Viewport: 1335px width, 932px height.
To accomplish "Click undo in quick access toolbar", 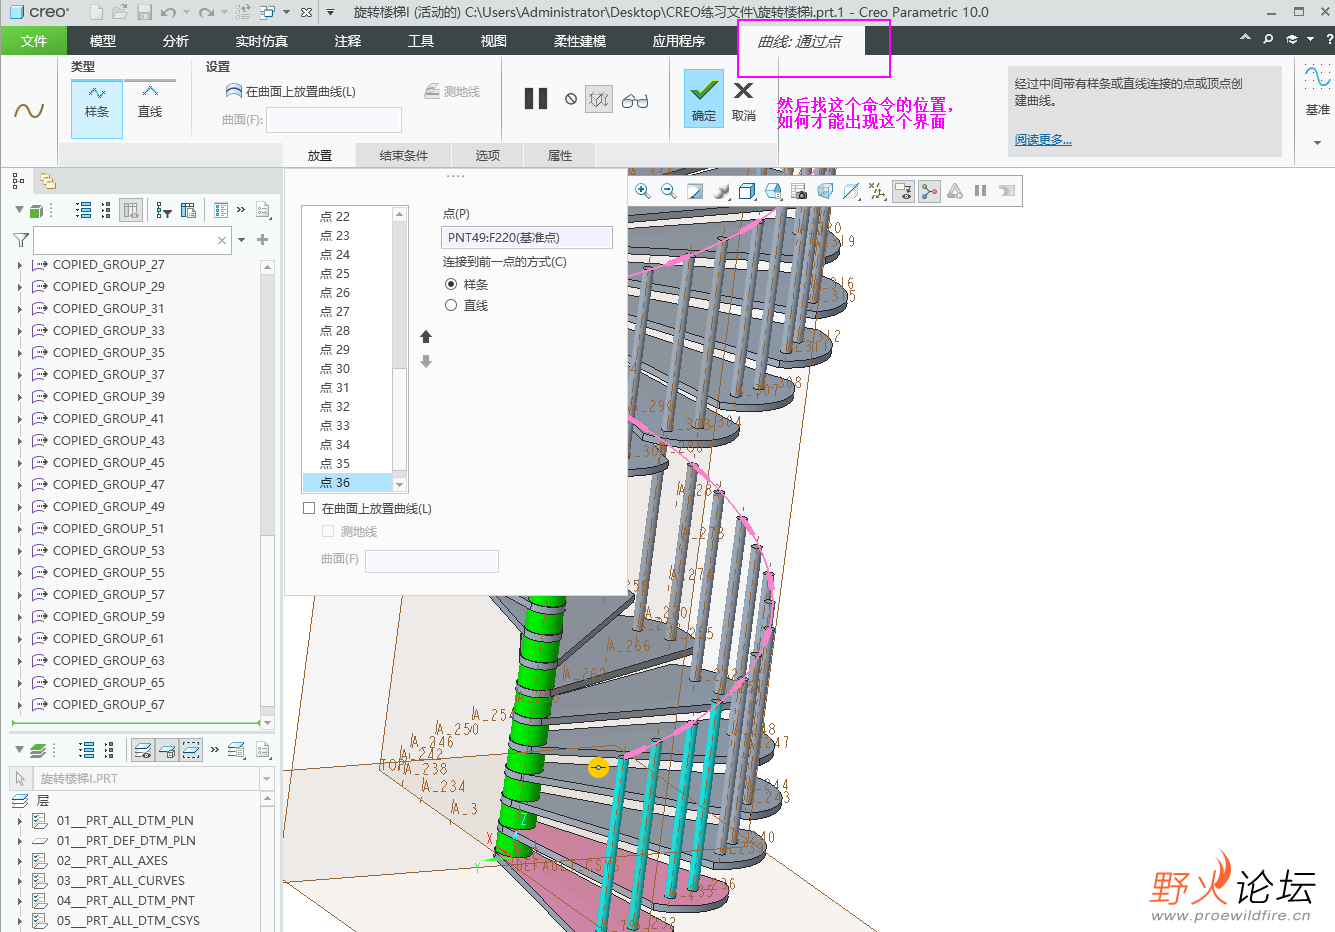I will (x=168, y=12).
